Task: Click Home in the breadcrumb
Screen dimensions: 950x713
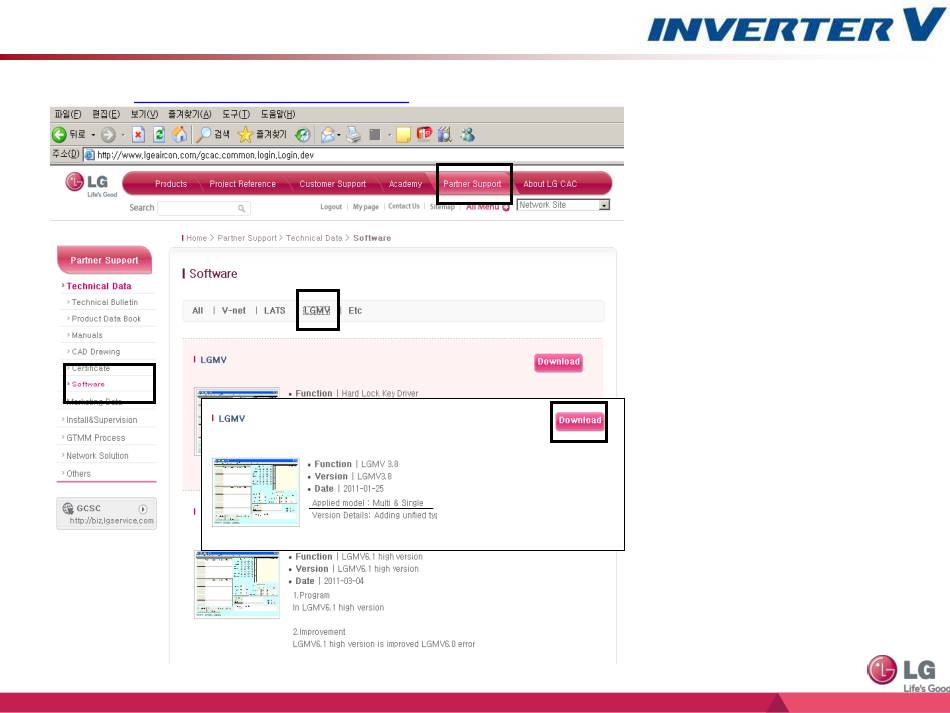Action: coord(196,238)
